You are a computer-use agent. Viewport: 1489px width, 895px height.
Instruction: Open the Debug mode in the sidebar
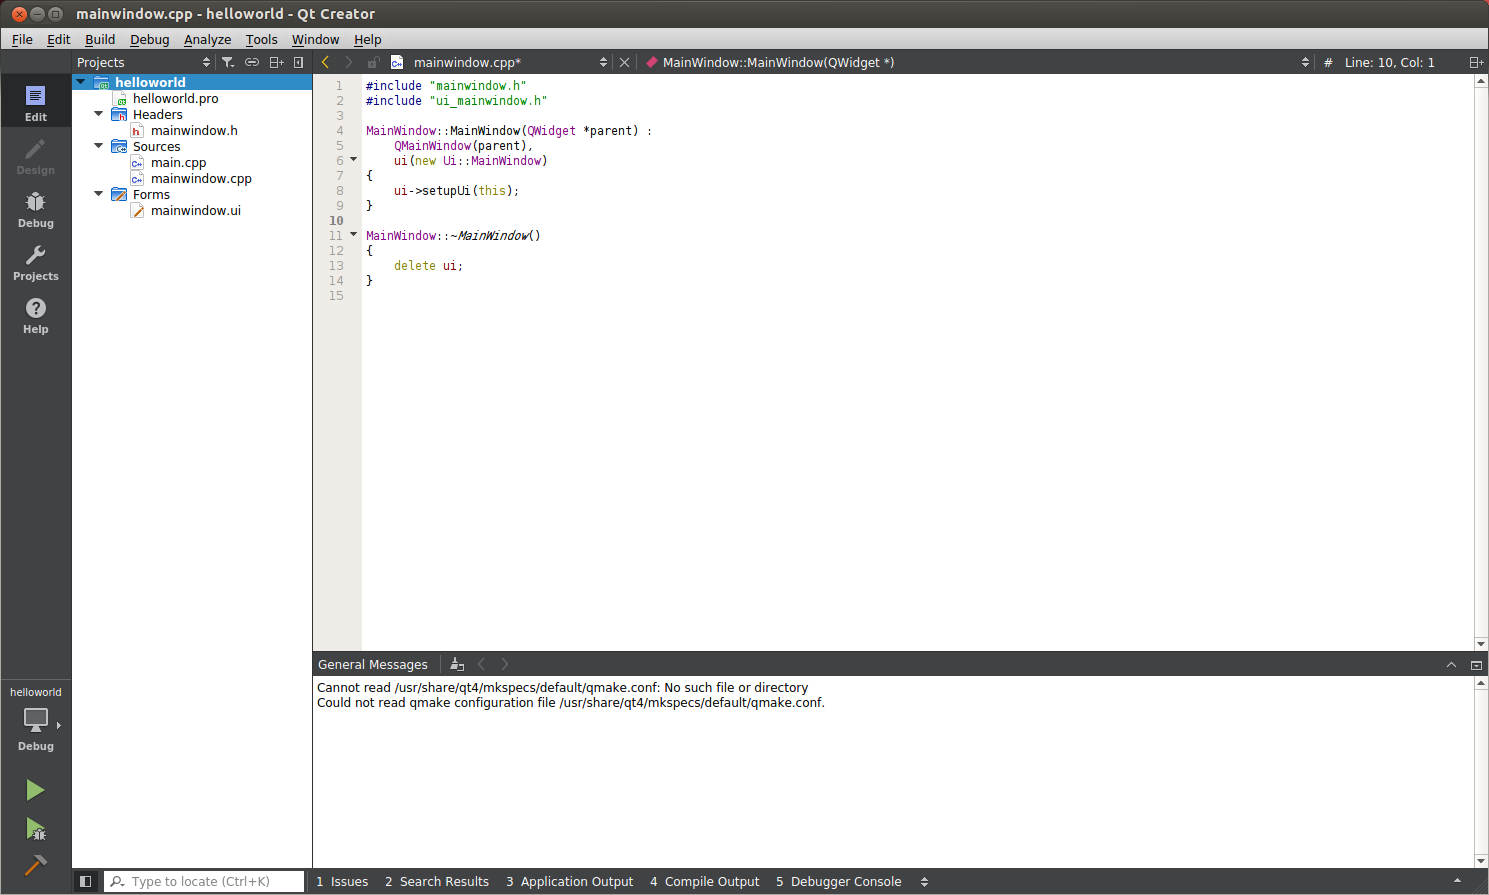click(36, 210)
